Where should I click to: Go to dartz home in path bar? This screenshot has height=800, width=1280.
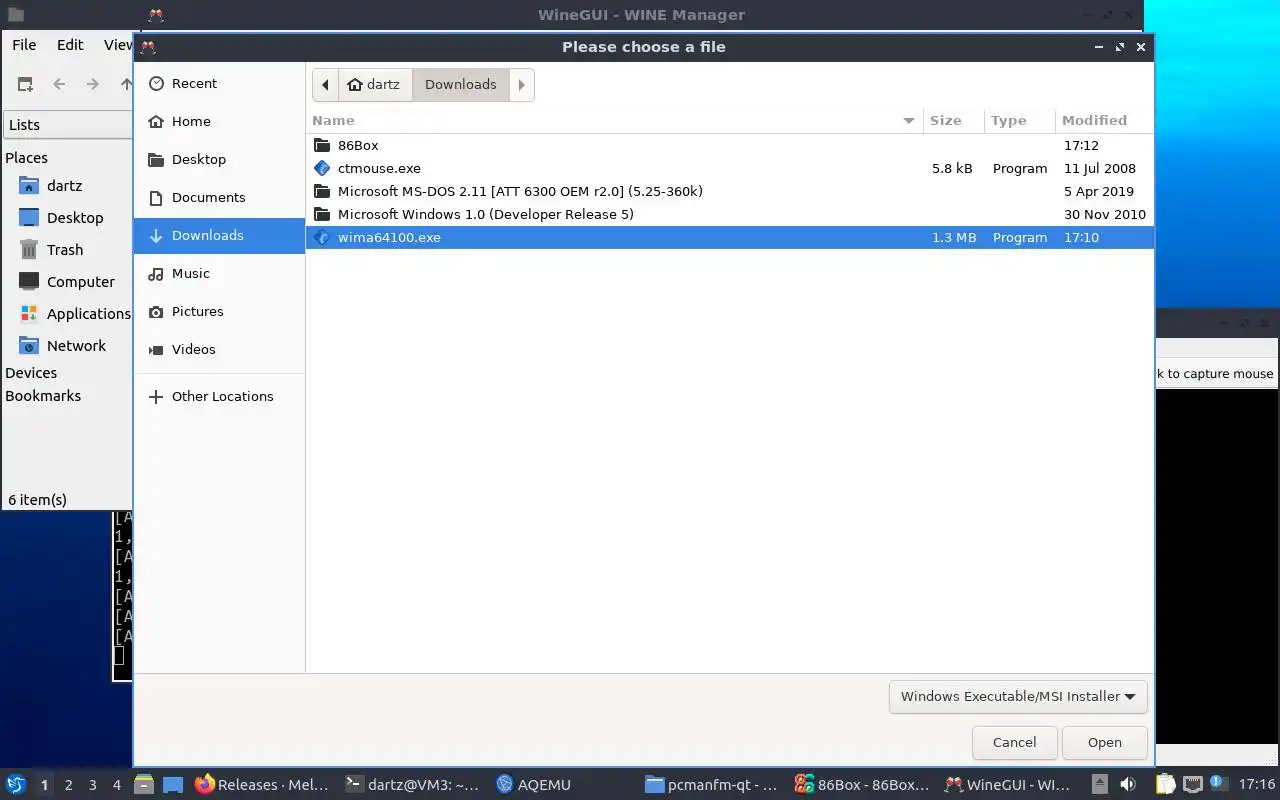(x=374, y=85)
